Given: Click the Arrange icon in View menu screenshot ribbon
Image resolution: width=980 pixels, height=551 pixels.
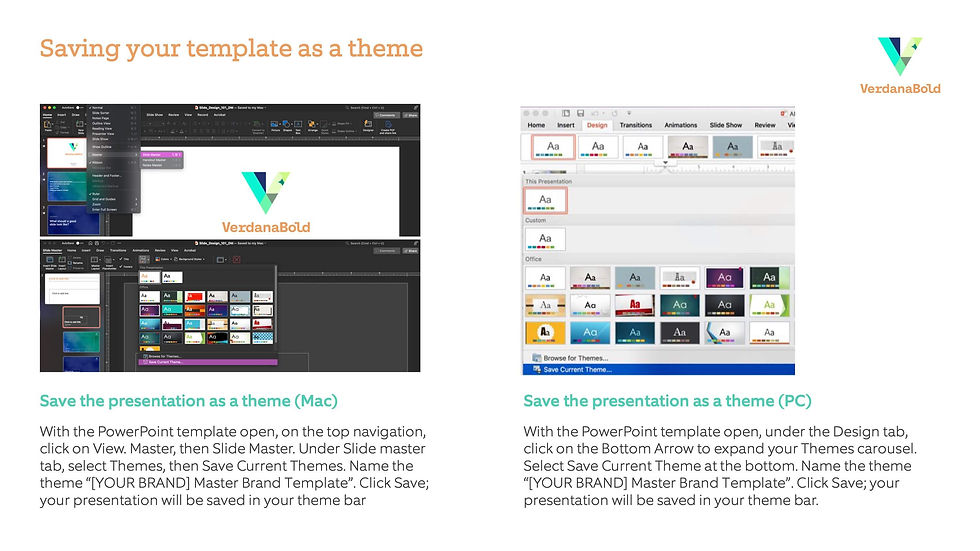Looking at the screenshot, I should click(x=313, y=127).
